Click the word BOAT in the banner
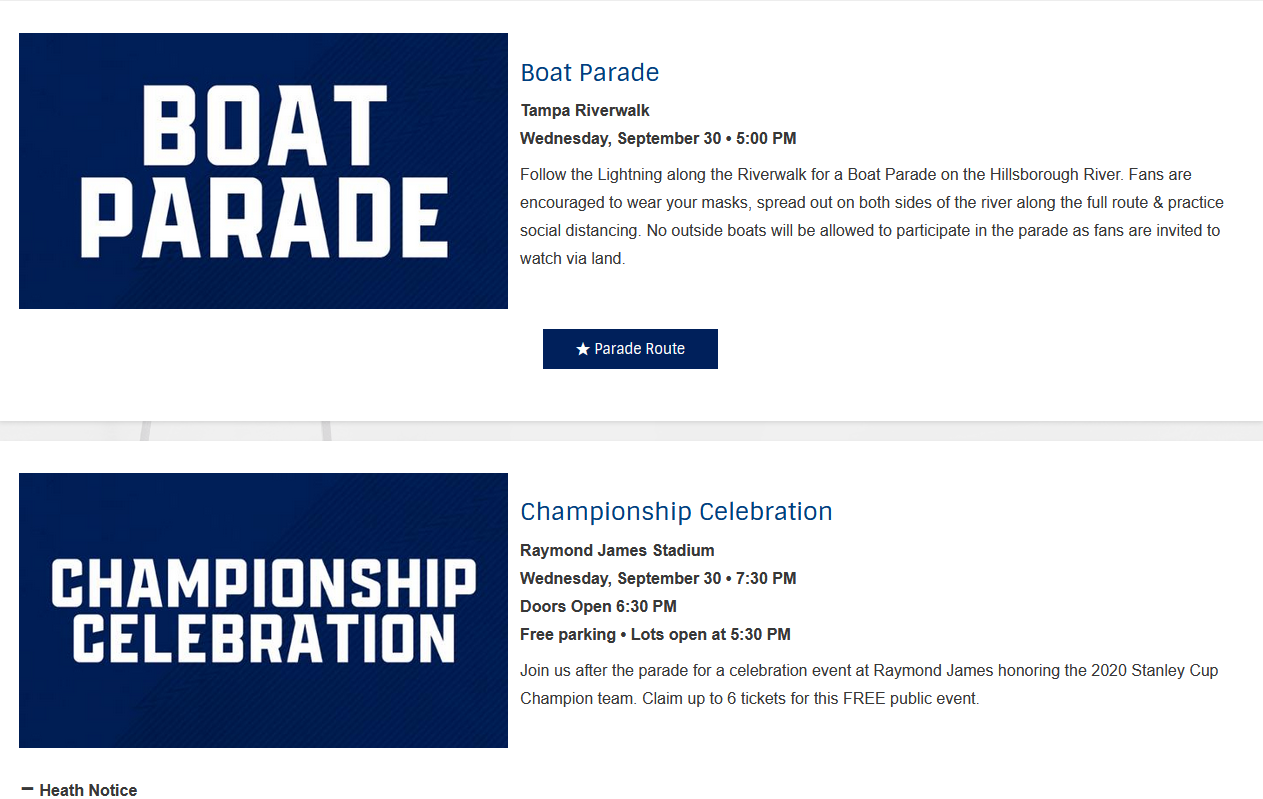This screenshot has width=1263, height=799. coord(263,125)
